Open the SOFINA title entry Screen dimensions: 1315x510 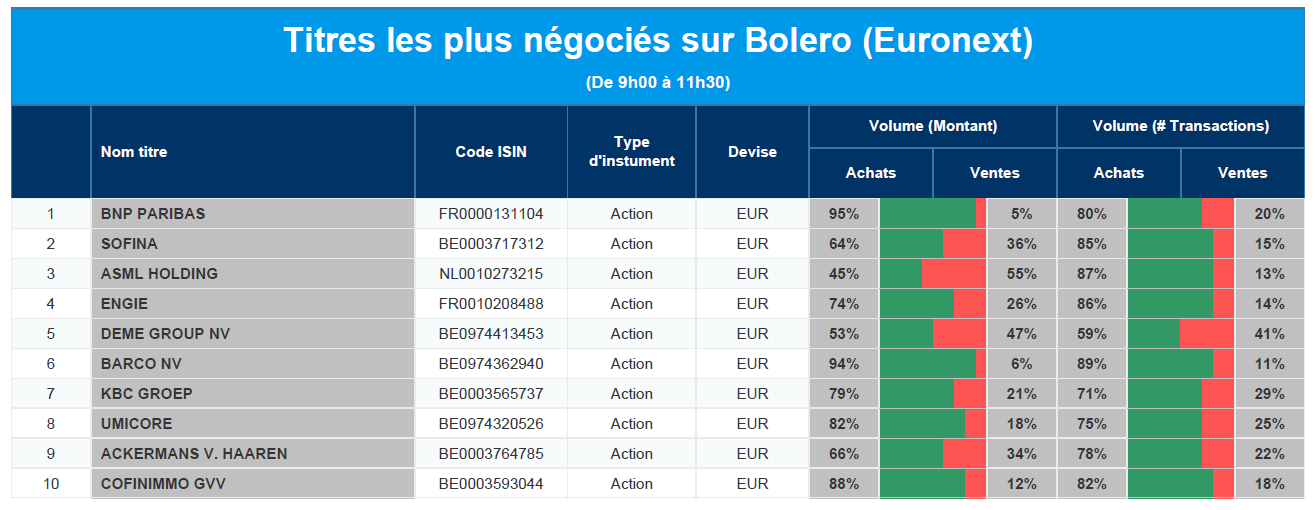point(130,244)
